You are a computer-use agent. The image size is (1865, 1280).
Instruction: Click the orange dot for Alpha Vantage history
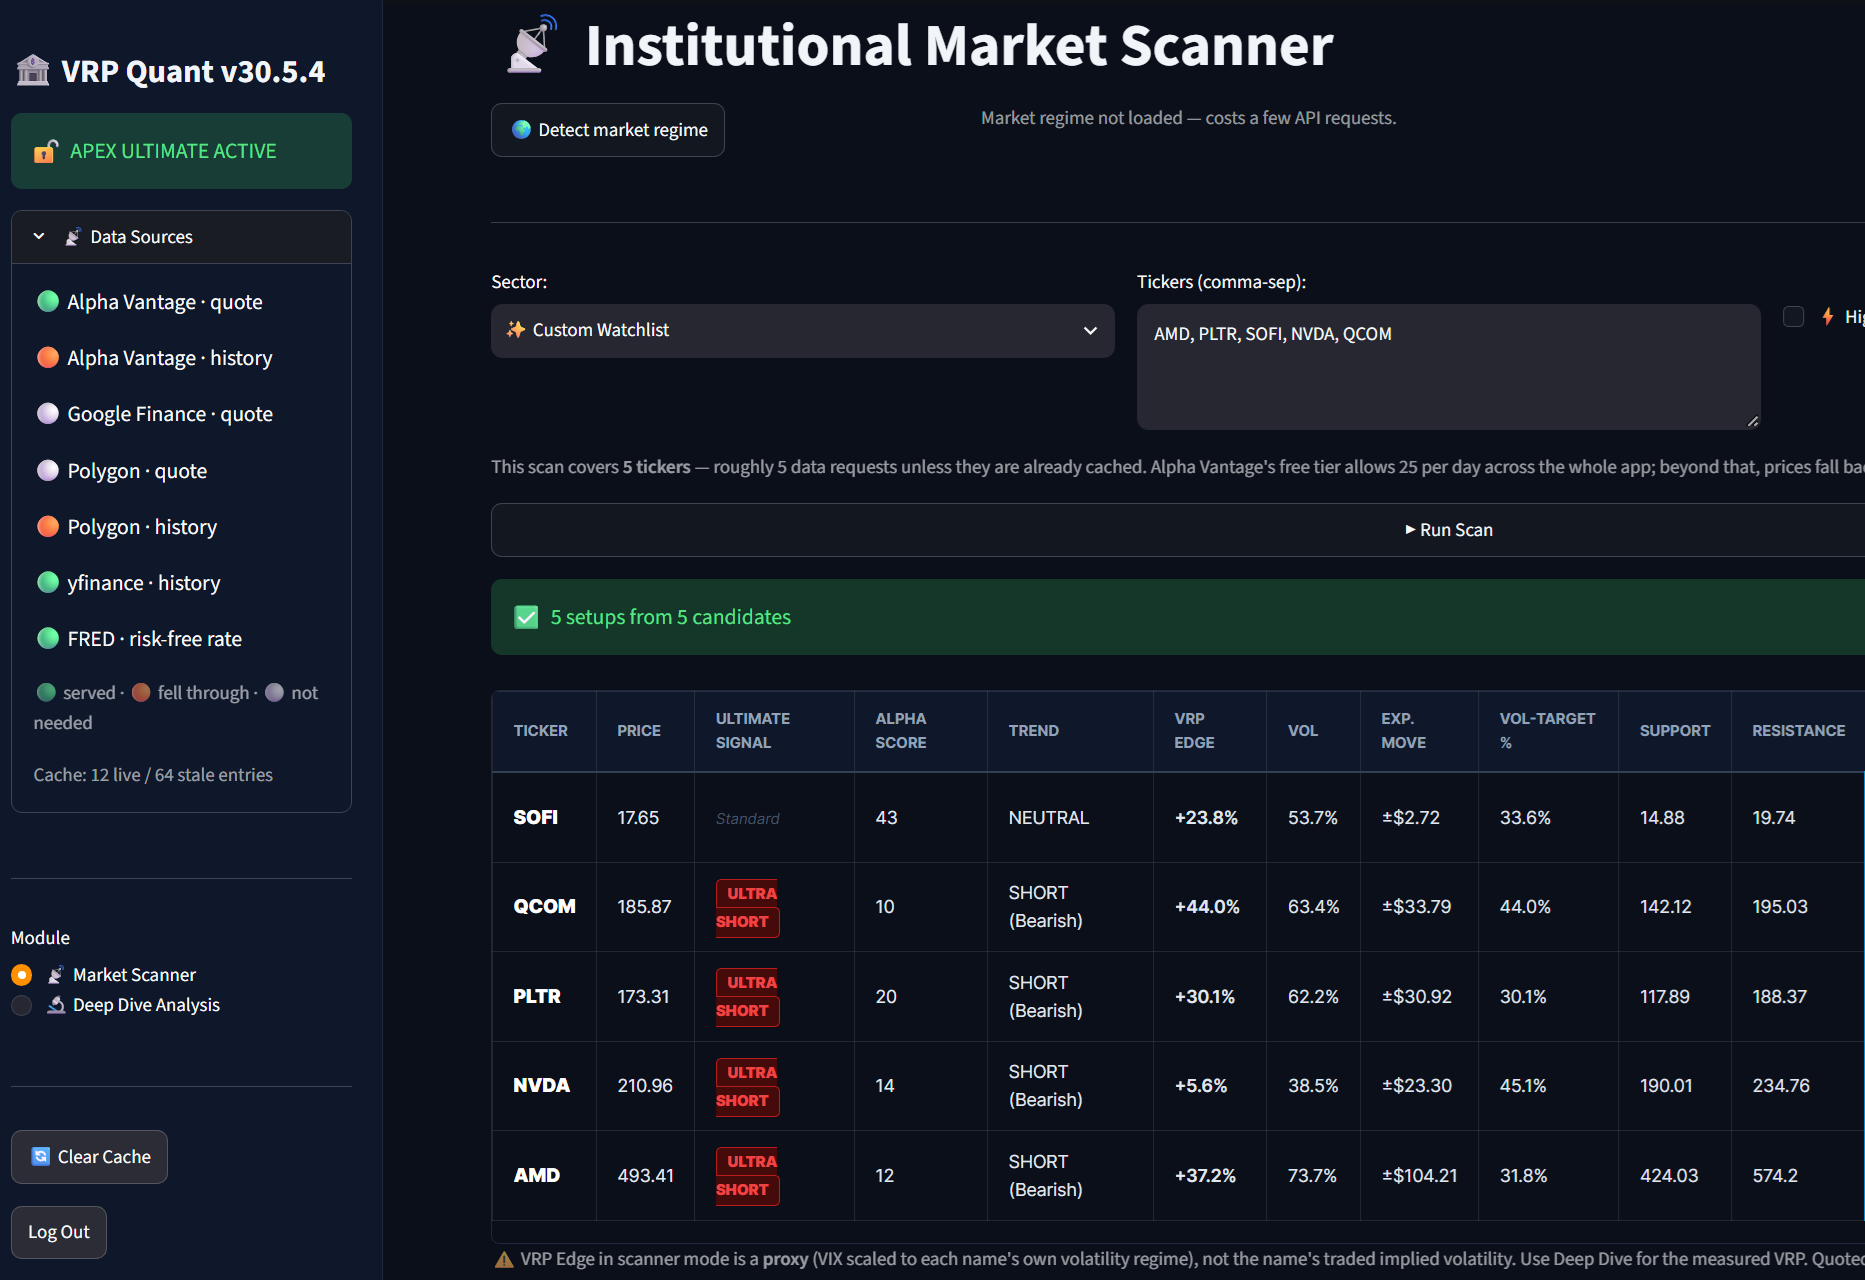point(48,357)
